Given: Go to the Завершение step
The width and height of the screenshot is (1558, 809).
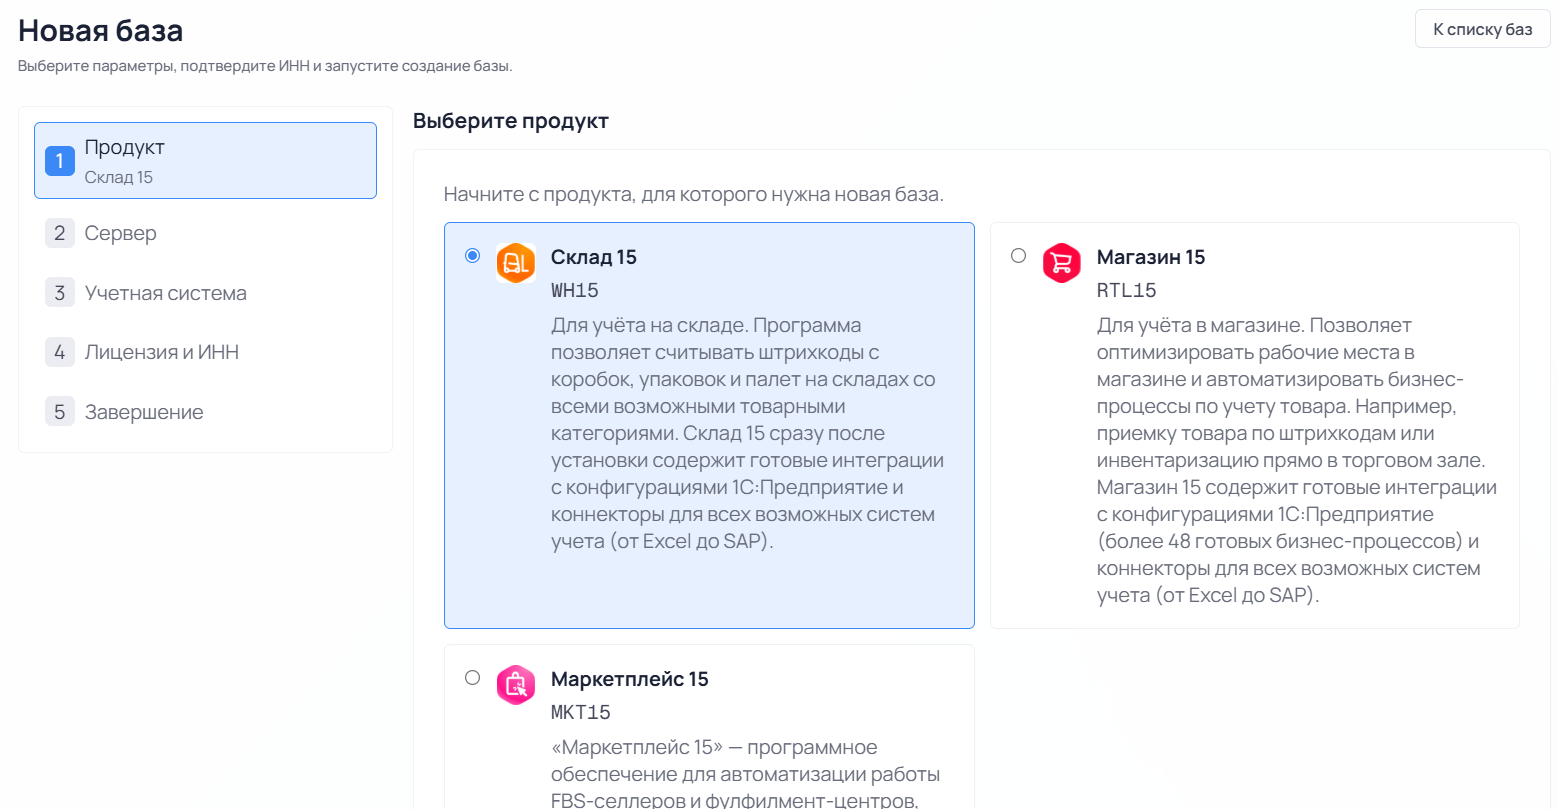Looking at the screenshot, I should tap(205, 412).
